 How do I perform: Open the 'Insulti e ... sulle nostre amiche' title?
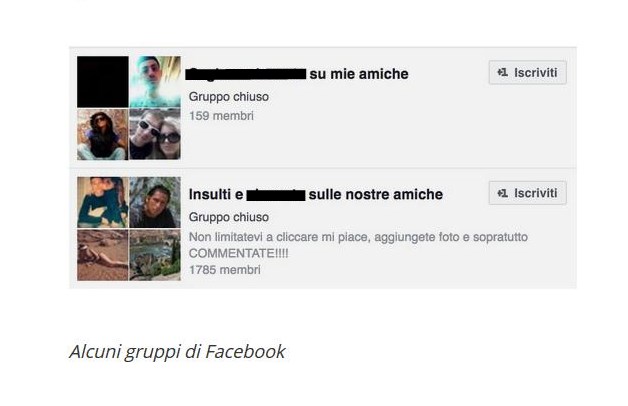(x=316, y=194)
